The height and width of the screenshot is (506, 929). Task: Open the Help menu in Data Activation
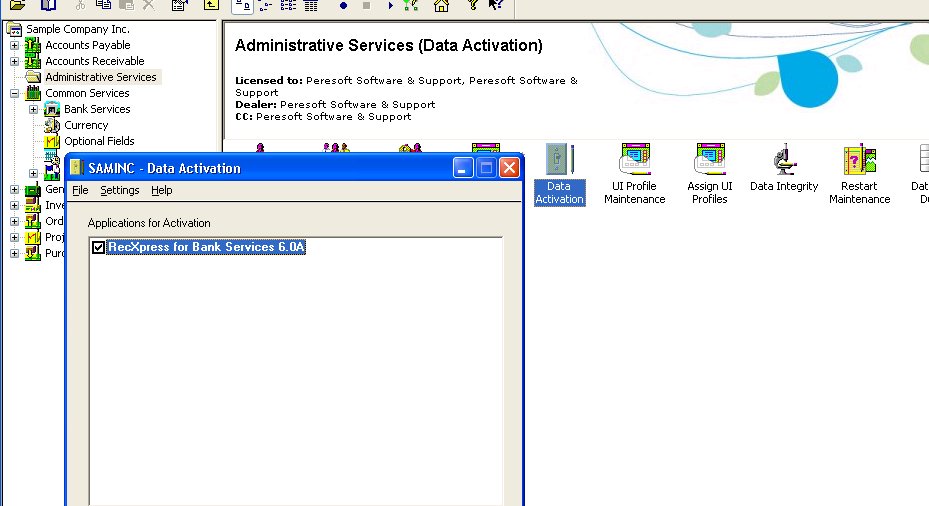point(162,190)
